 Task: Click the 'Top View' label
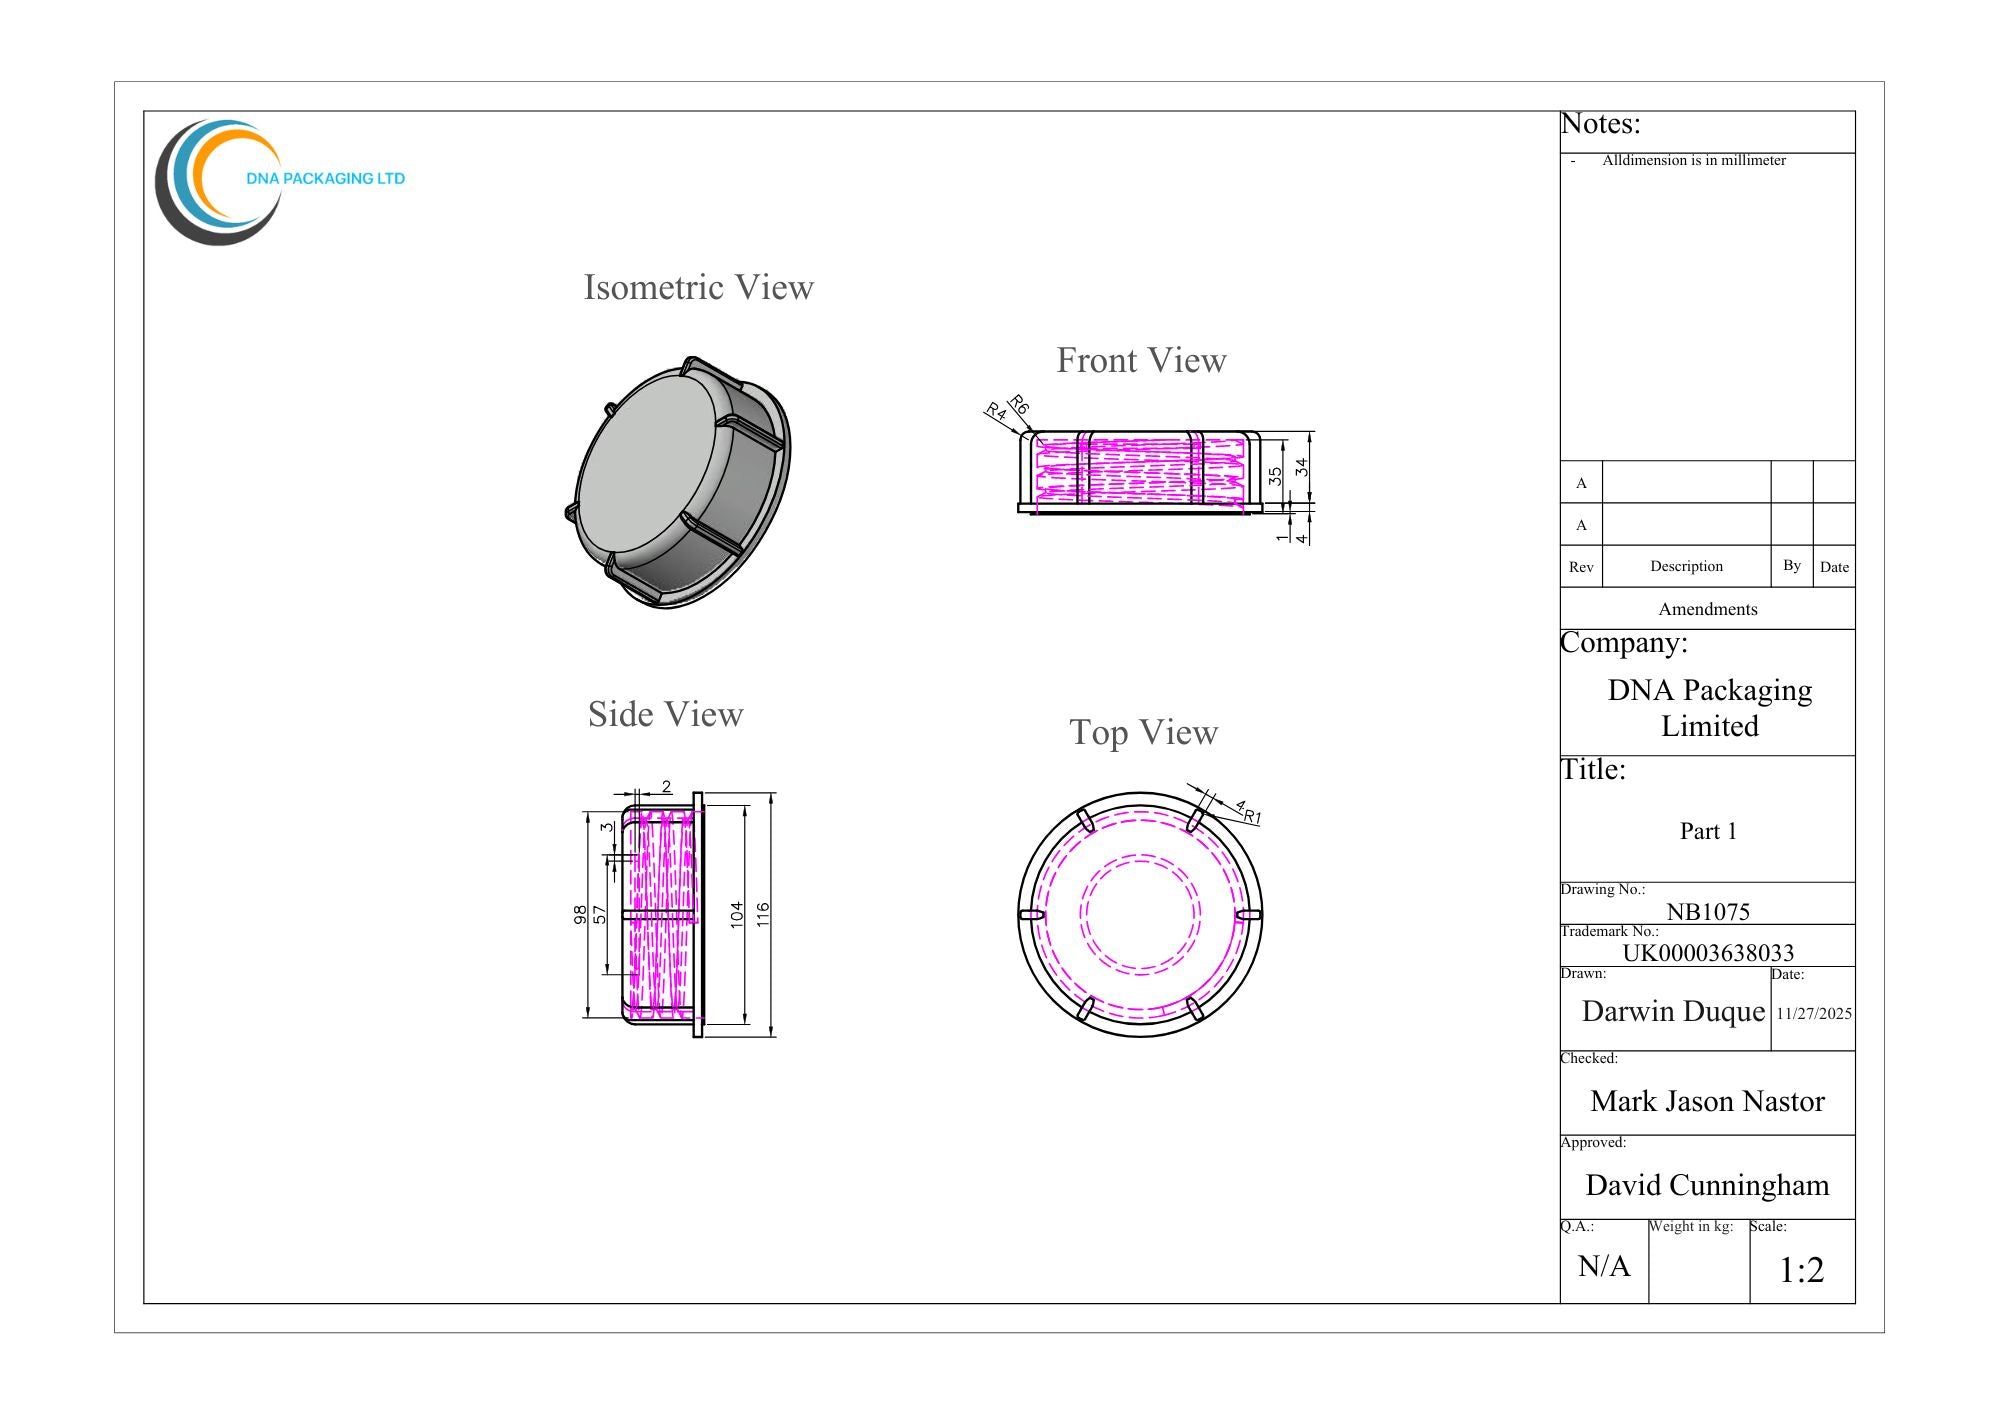click(x=1144, y=732)
